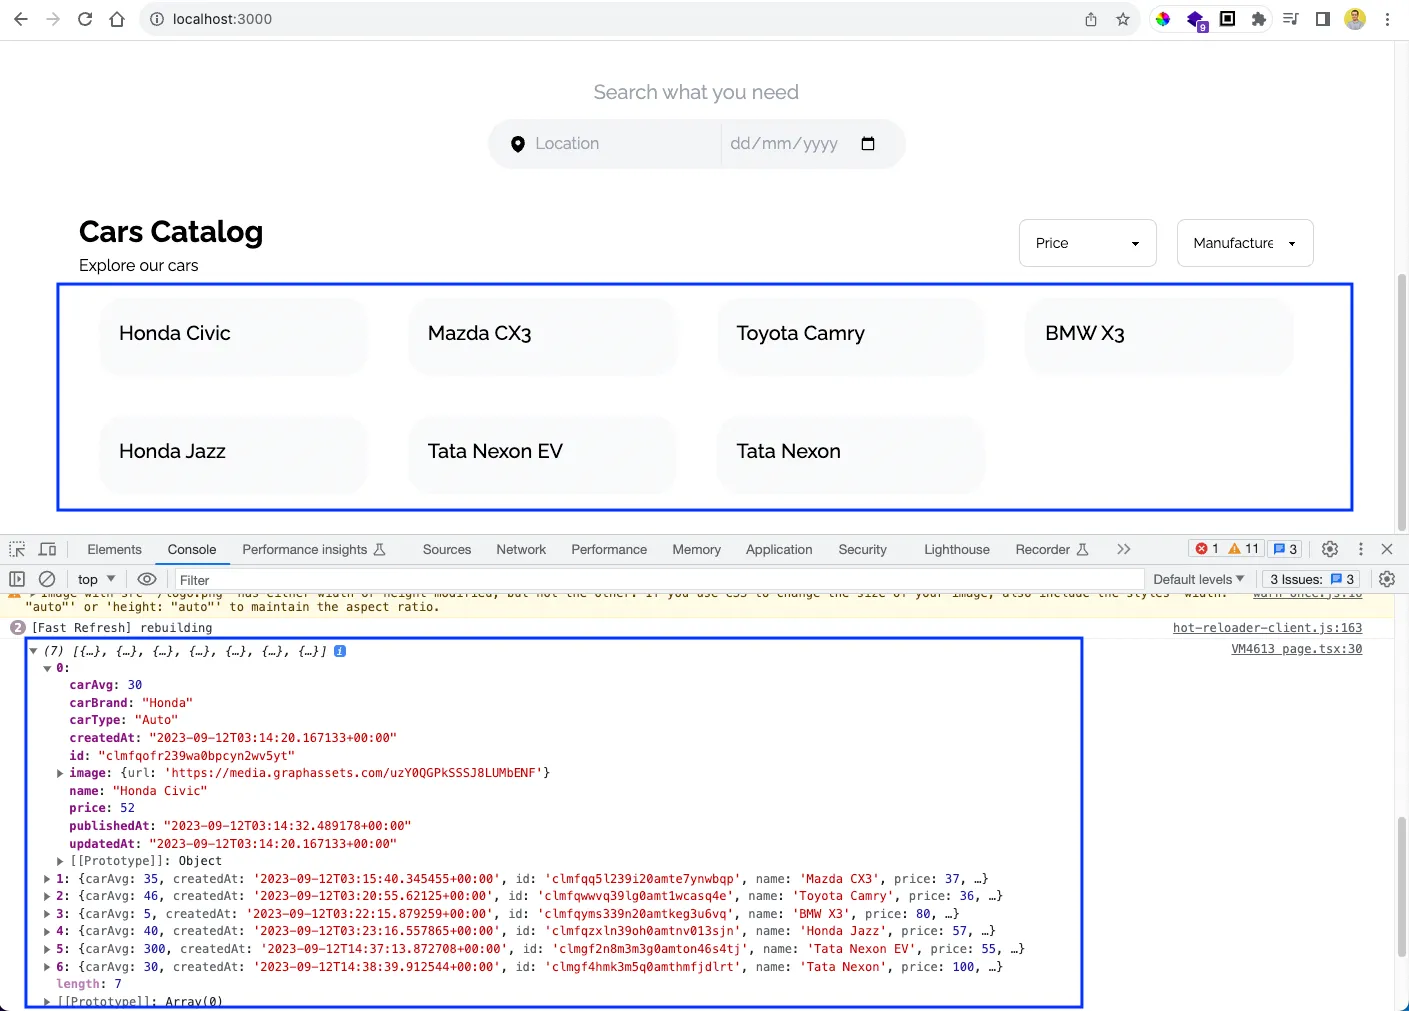Show the console sidebar

pyautogui.click(x=17, y=579)
